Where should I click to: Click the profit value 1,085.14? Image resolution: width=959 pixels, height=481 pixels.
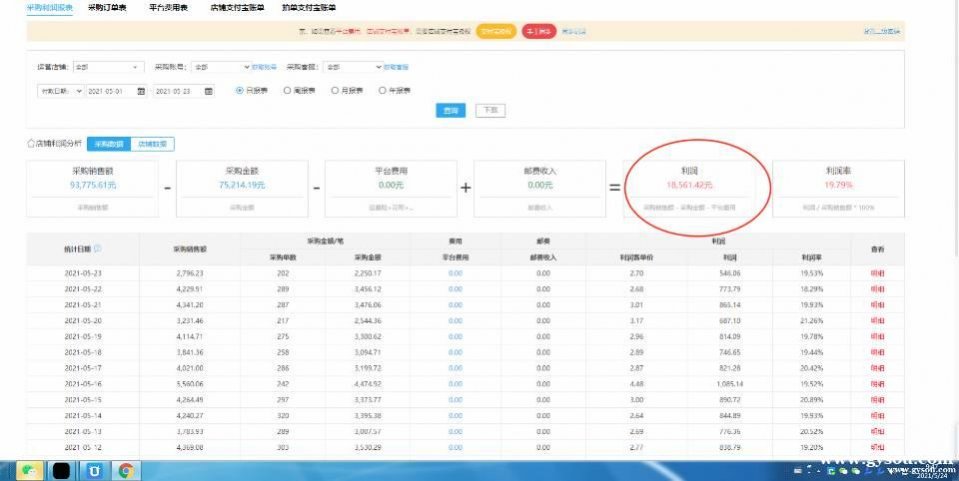[x=729, y=384]
